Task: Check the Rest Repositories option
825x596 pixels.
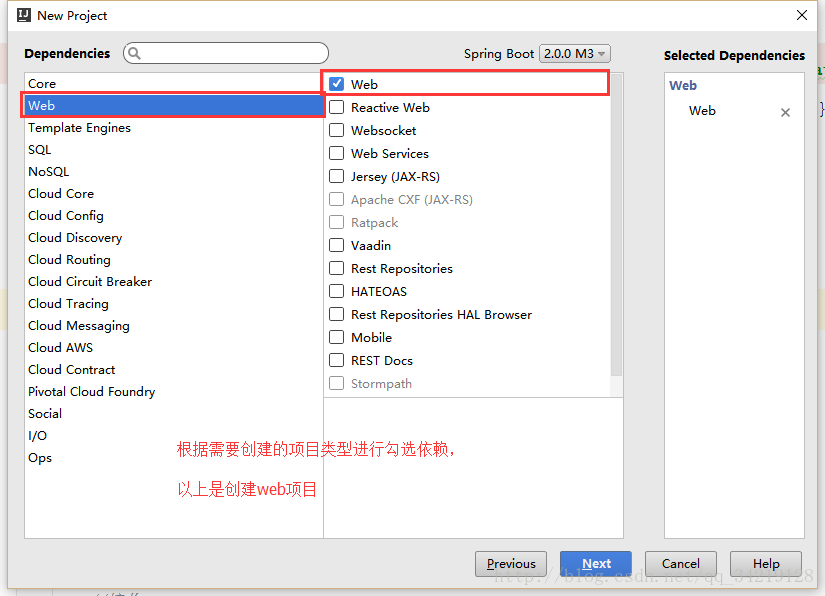Action: 337,268
